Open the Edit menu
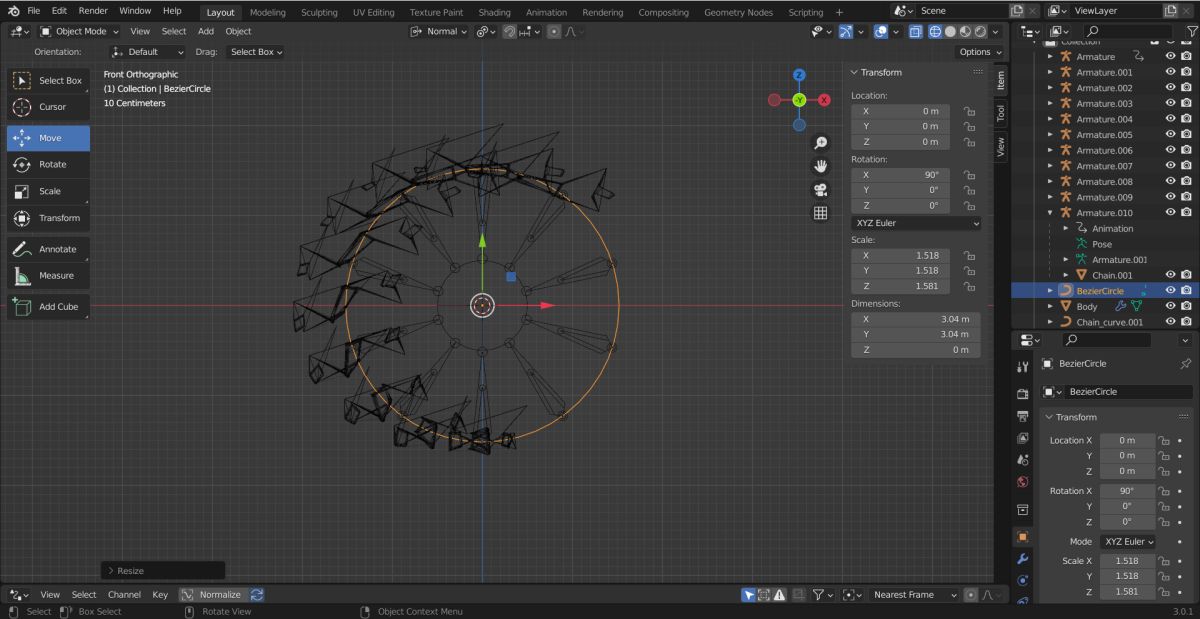 pos(60,11)
